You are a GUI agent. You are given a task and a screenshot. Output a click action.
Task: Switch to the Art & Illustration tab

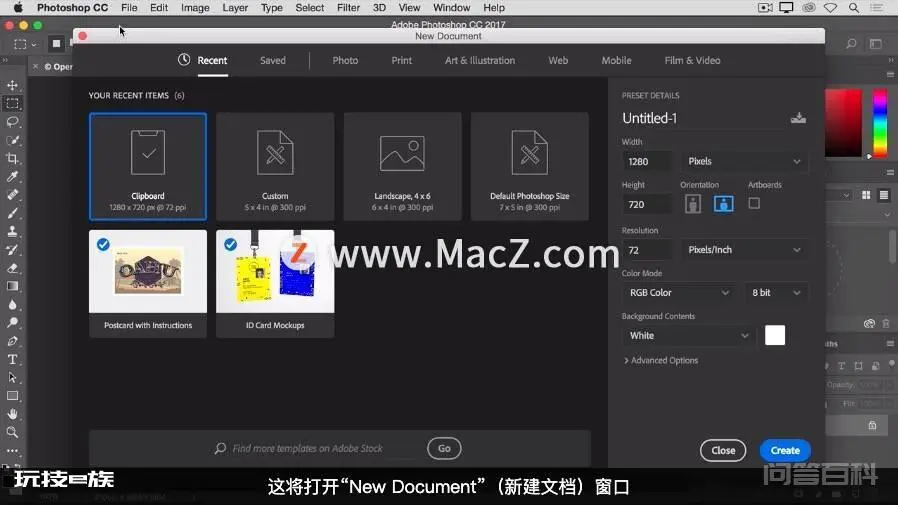(x=480, y=60)
